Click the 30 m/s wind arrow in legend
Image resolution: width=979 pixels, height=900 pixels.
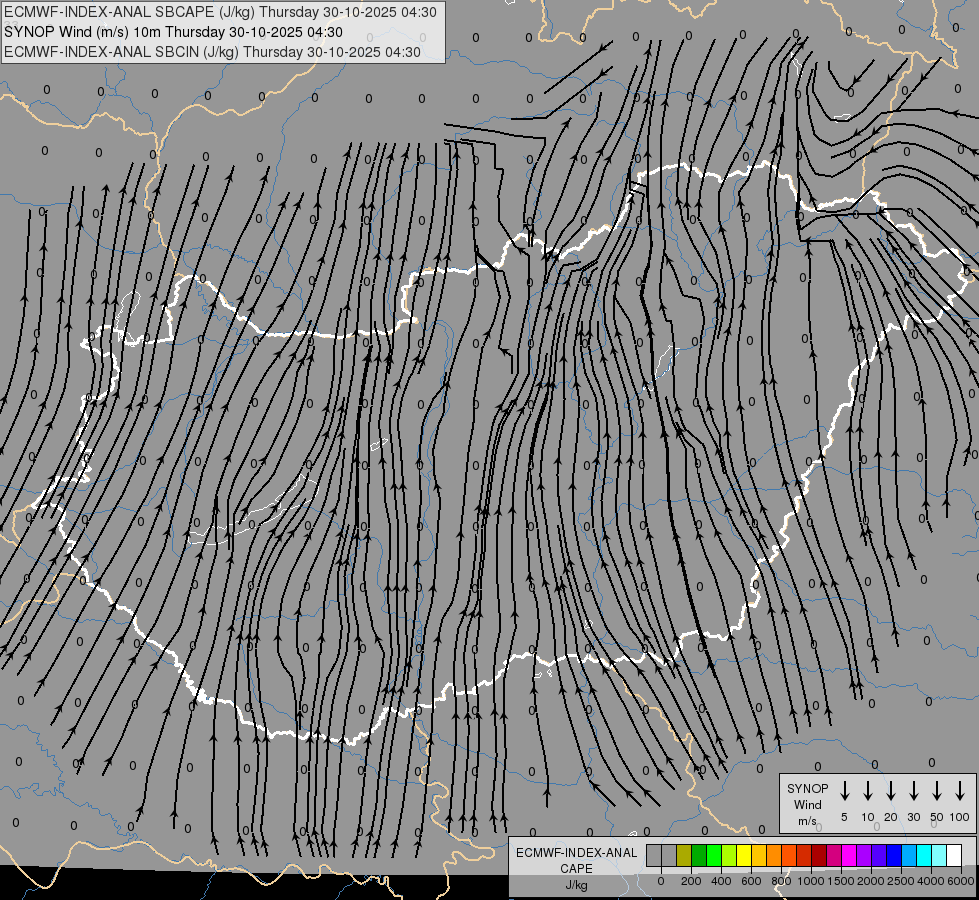(913, 791)
